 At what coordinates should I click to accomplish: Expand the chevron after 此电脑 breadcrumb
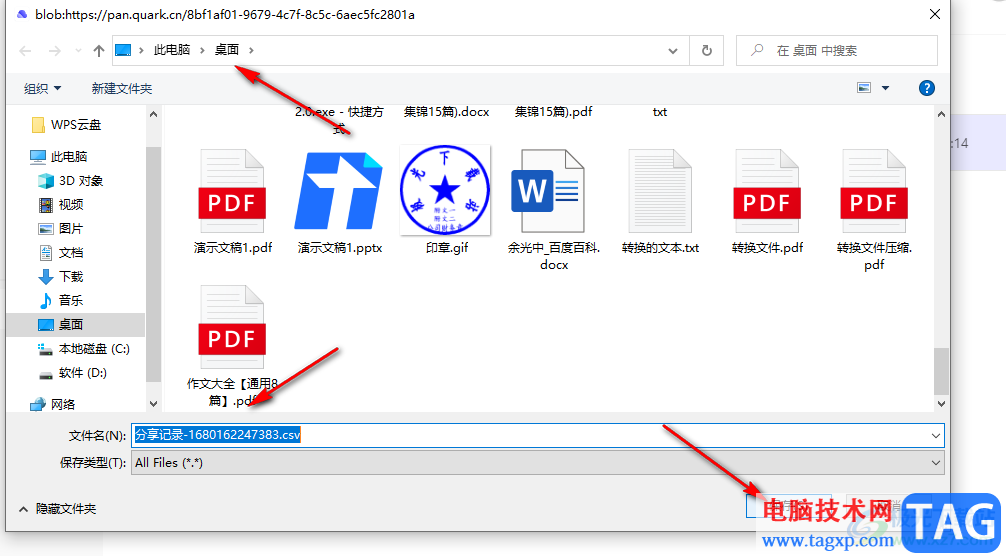click(x=202, y=50)
